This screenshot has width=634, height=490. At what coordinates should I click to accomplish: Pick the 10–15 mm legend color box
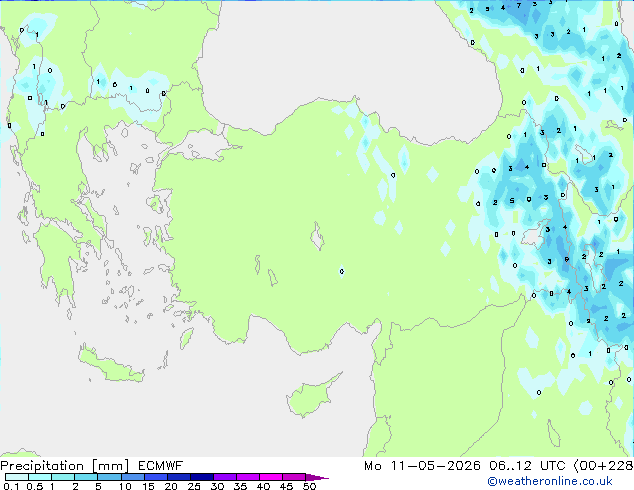132,477
